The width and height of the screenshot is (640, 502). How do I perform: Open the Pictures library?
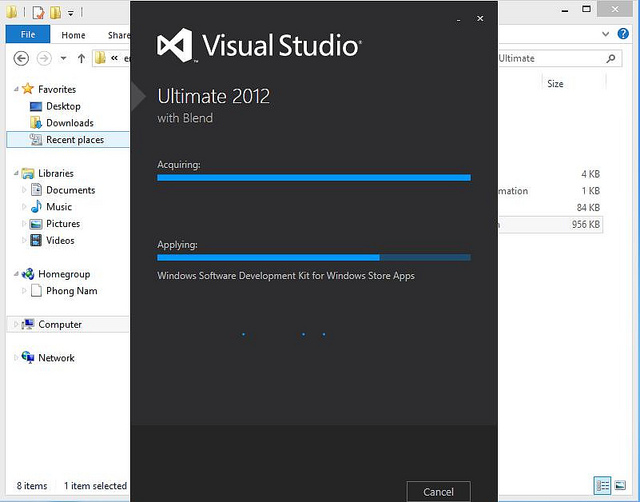63,224
